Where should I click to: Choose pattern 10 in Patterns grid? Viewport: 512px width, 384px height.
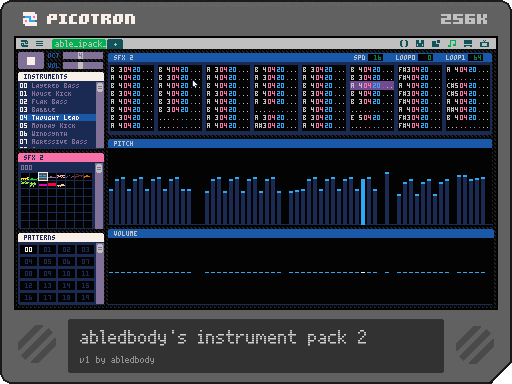pyautogui.click(x=66, y=274)
